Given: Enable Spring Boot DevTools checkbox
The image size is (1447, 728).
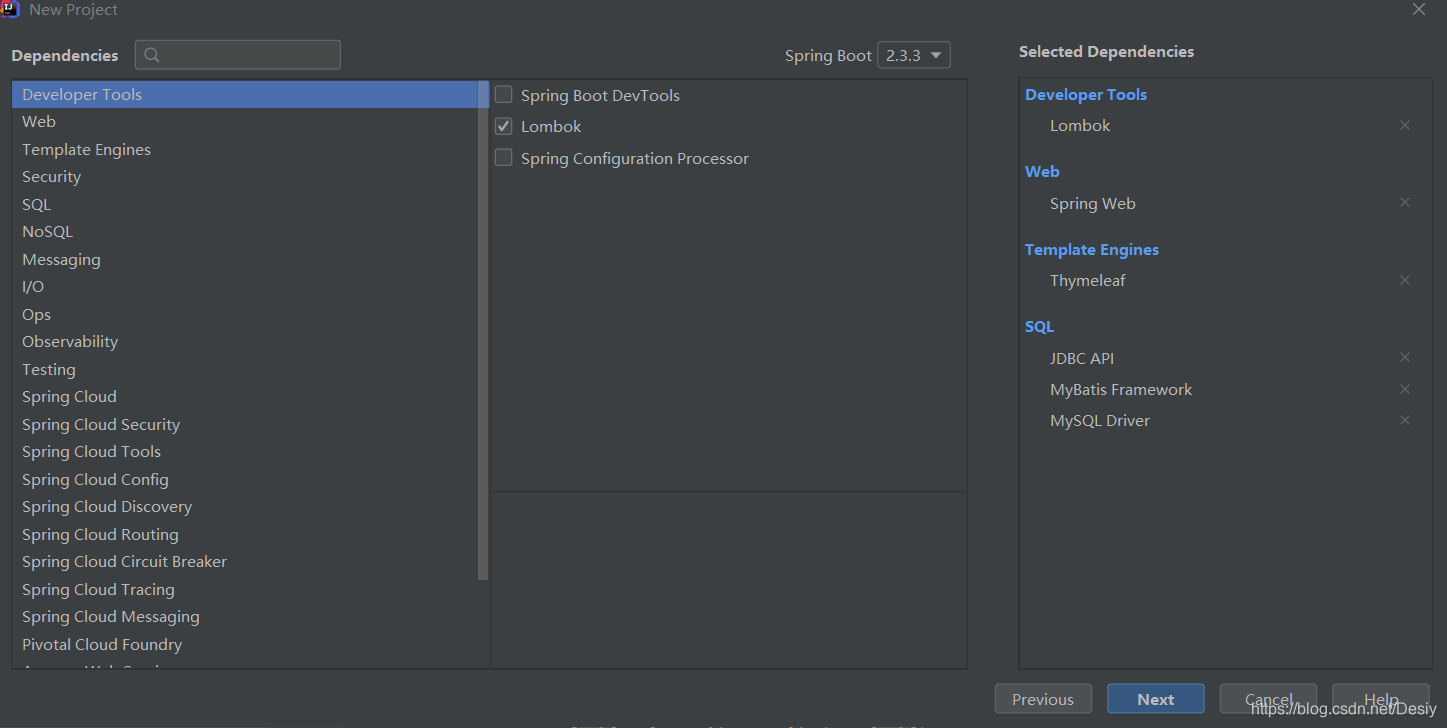Looking at the screenshot, I should click(x=504, y=95).
